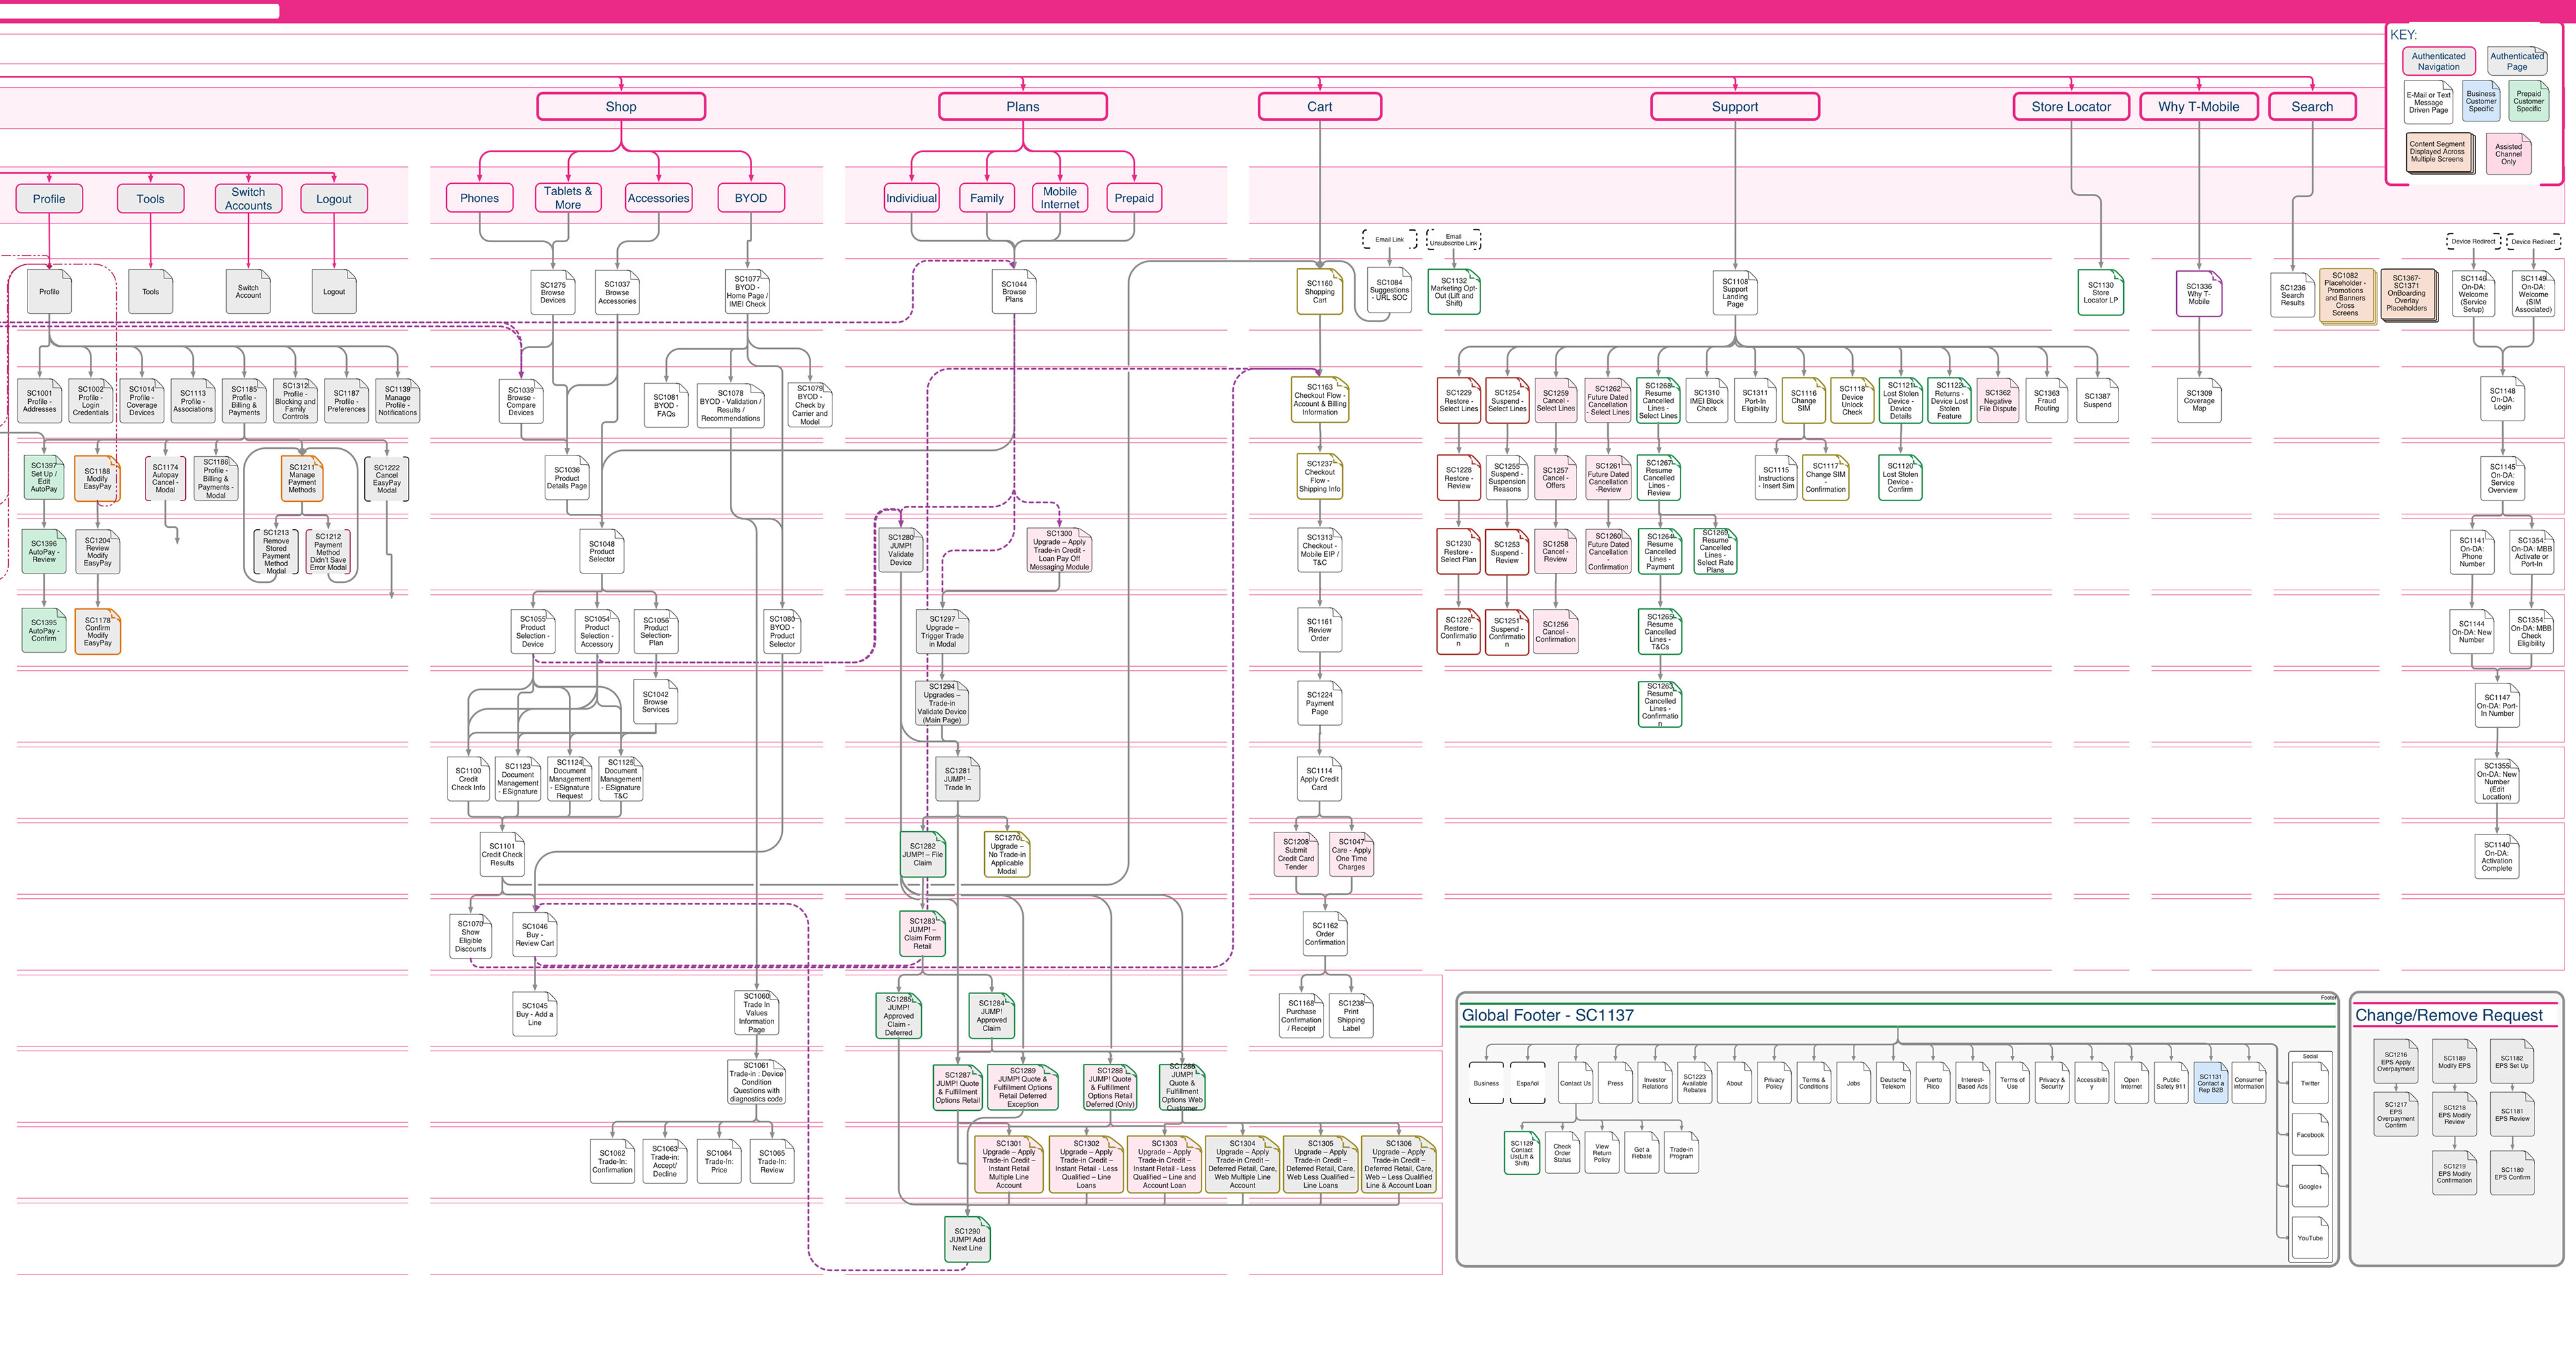
Task: Click the SC1108 Support Landing Page node
Action: point(1735,292)
